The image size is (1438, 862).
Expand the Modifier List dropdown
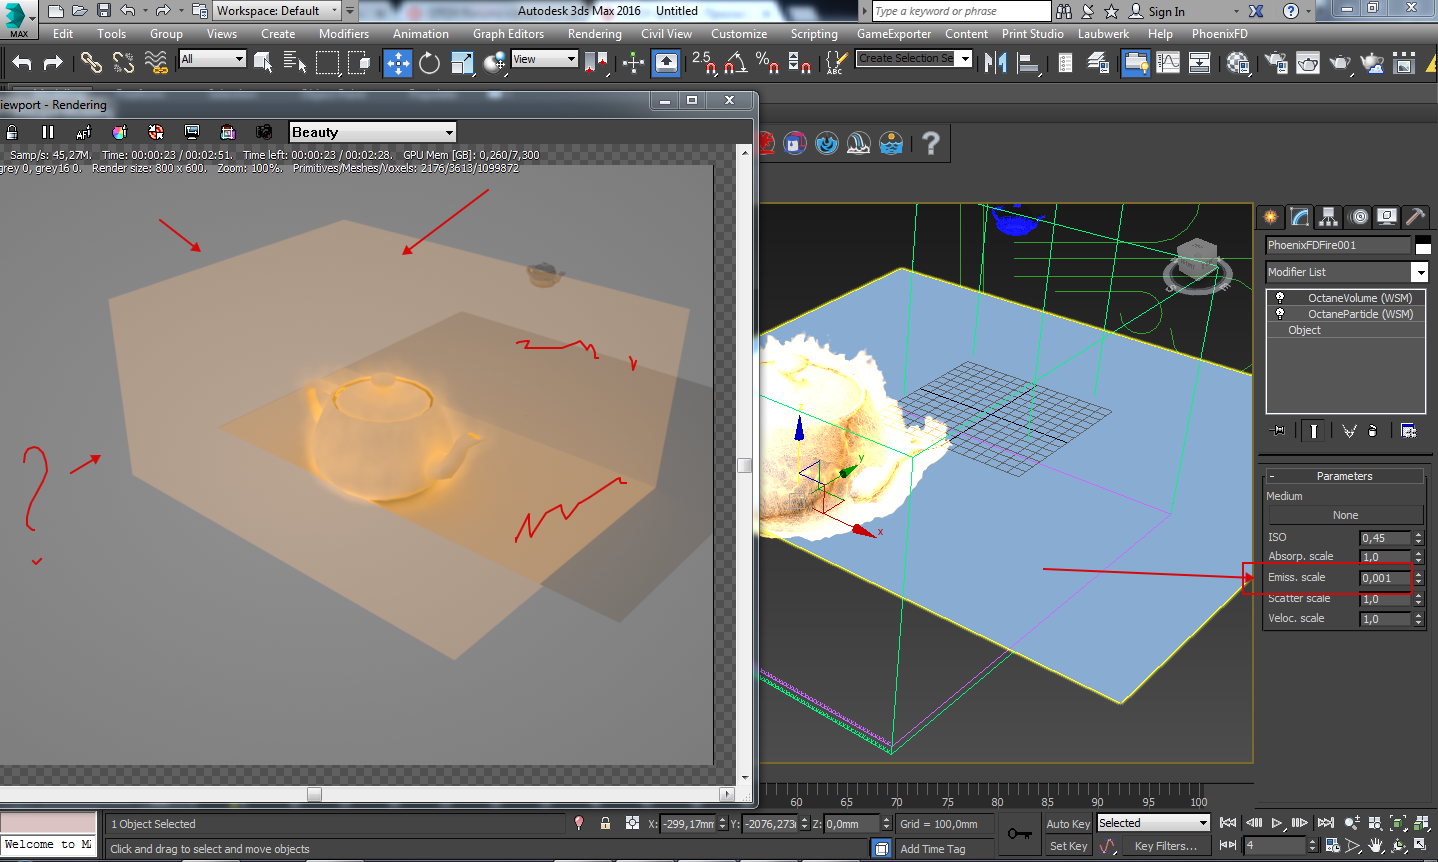(x=1346, y=272)
